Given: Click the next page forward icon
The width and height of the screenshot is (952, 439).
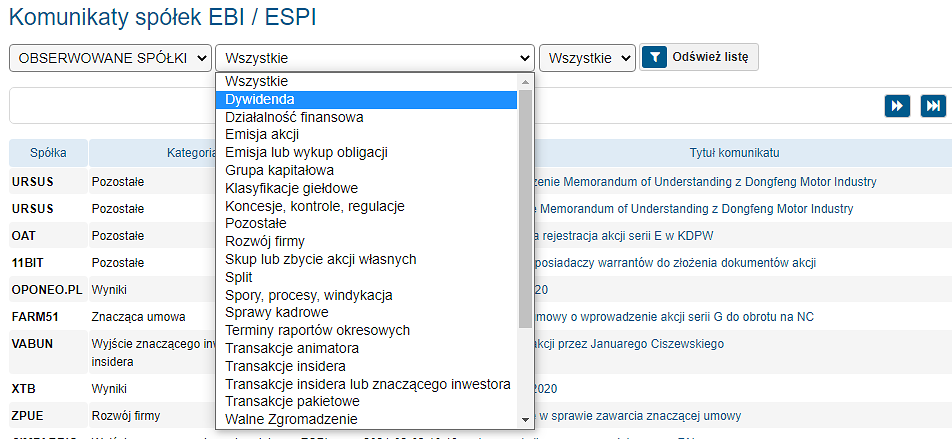Looking at the screenshot, I should pyautogui.click(x=897, y=106).
